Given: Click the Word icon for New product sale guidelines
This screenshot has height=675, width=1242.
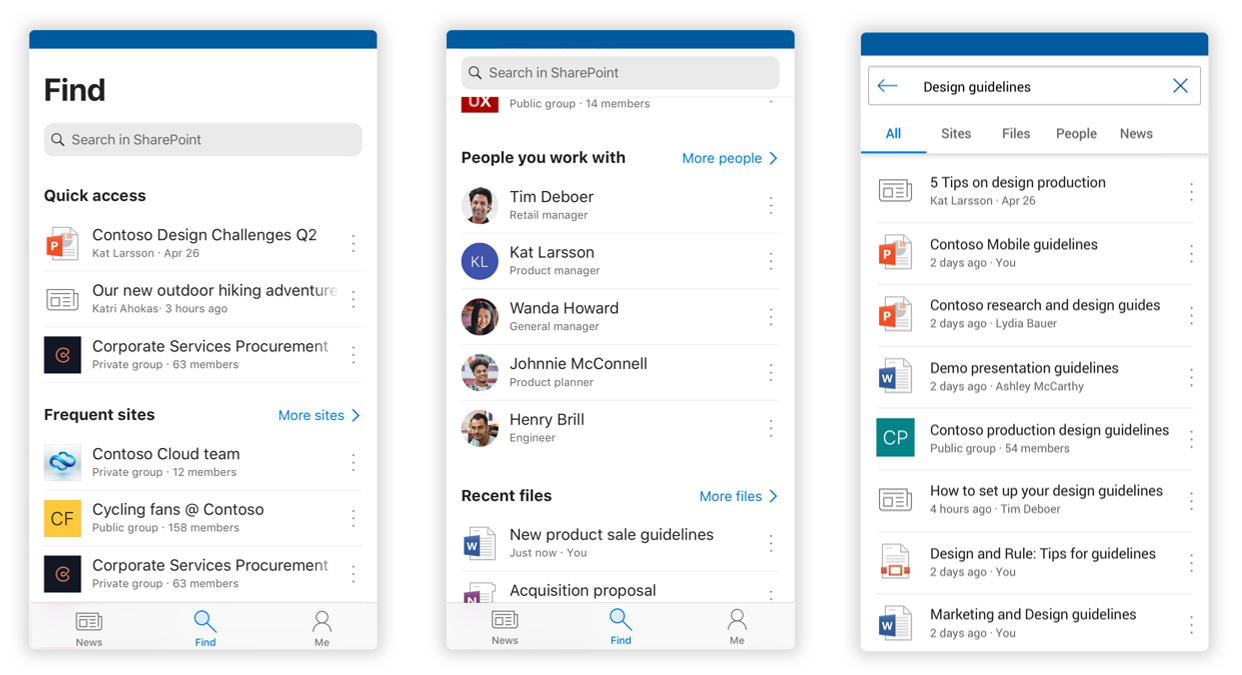Looking at the screenshot, I should pyautogui.click(x=480, y=542).
